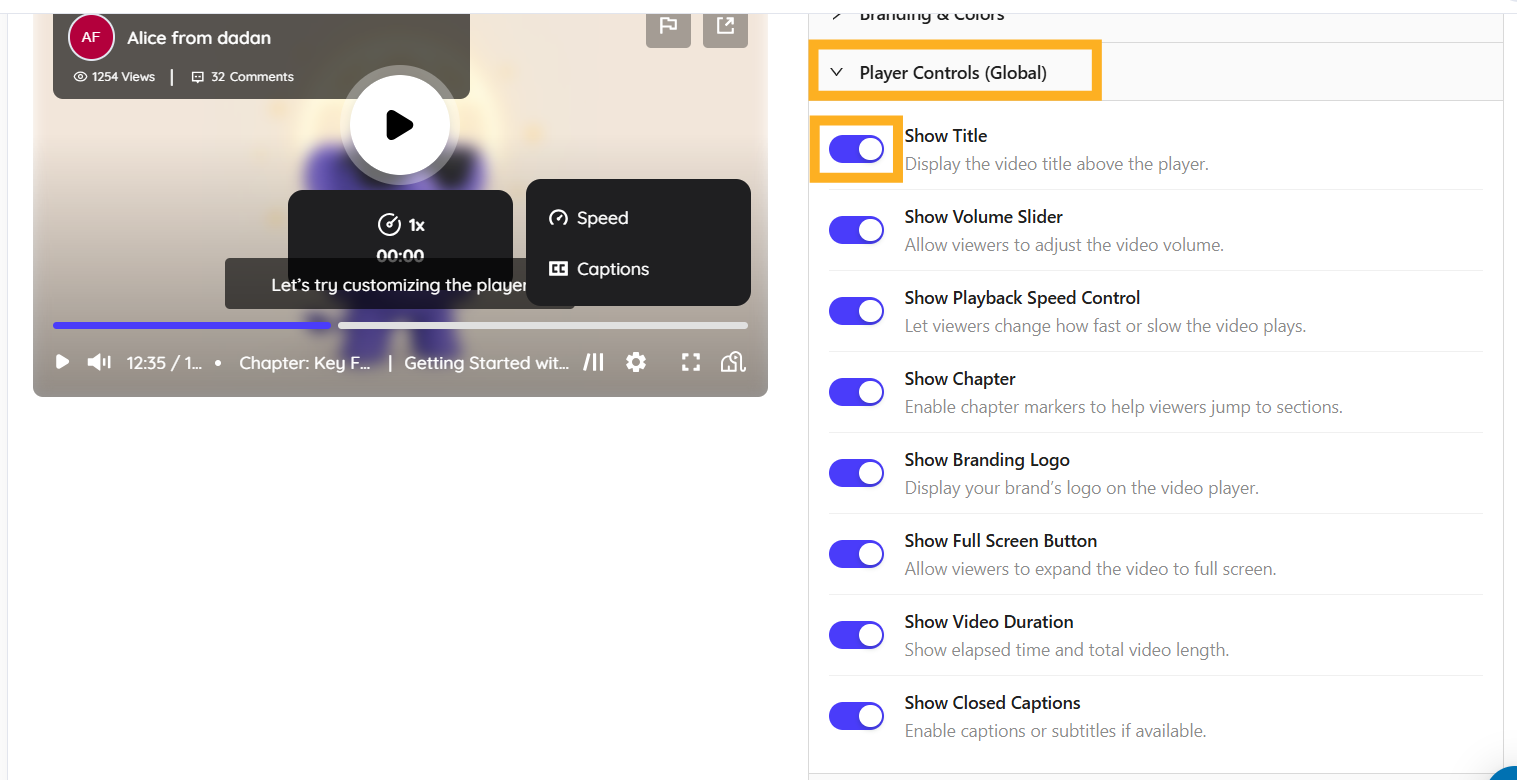1517x780 pixels.
Task: Click the large center play button
Action: click(x=400, y=125)
